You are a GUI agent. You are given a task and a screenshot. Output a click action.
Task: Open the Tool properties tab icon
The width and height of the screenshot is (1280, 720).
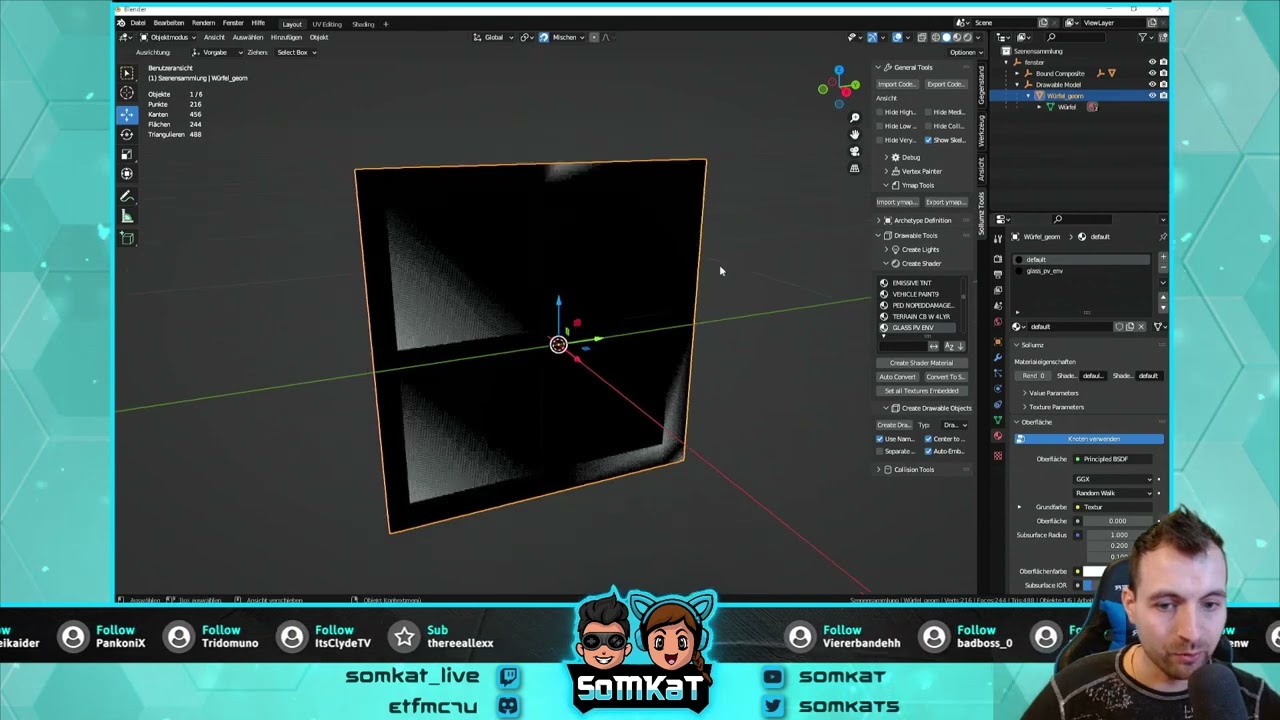[x=998, y=241]
